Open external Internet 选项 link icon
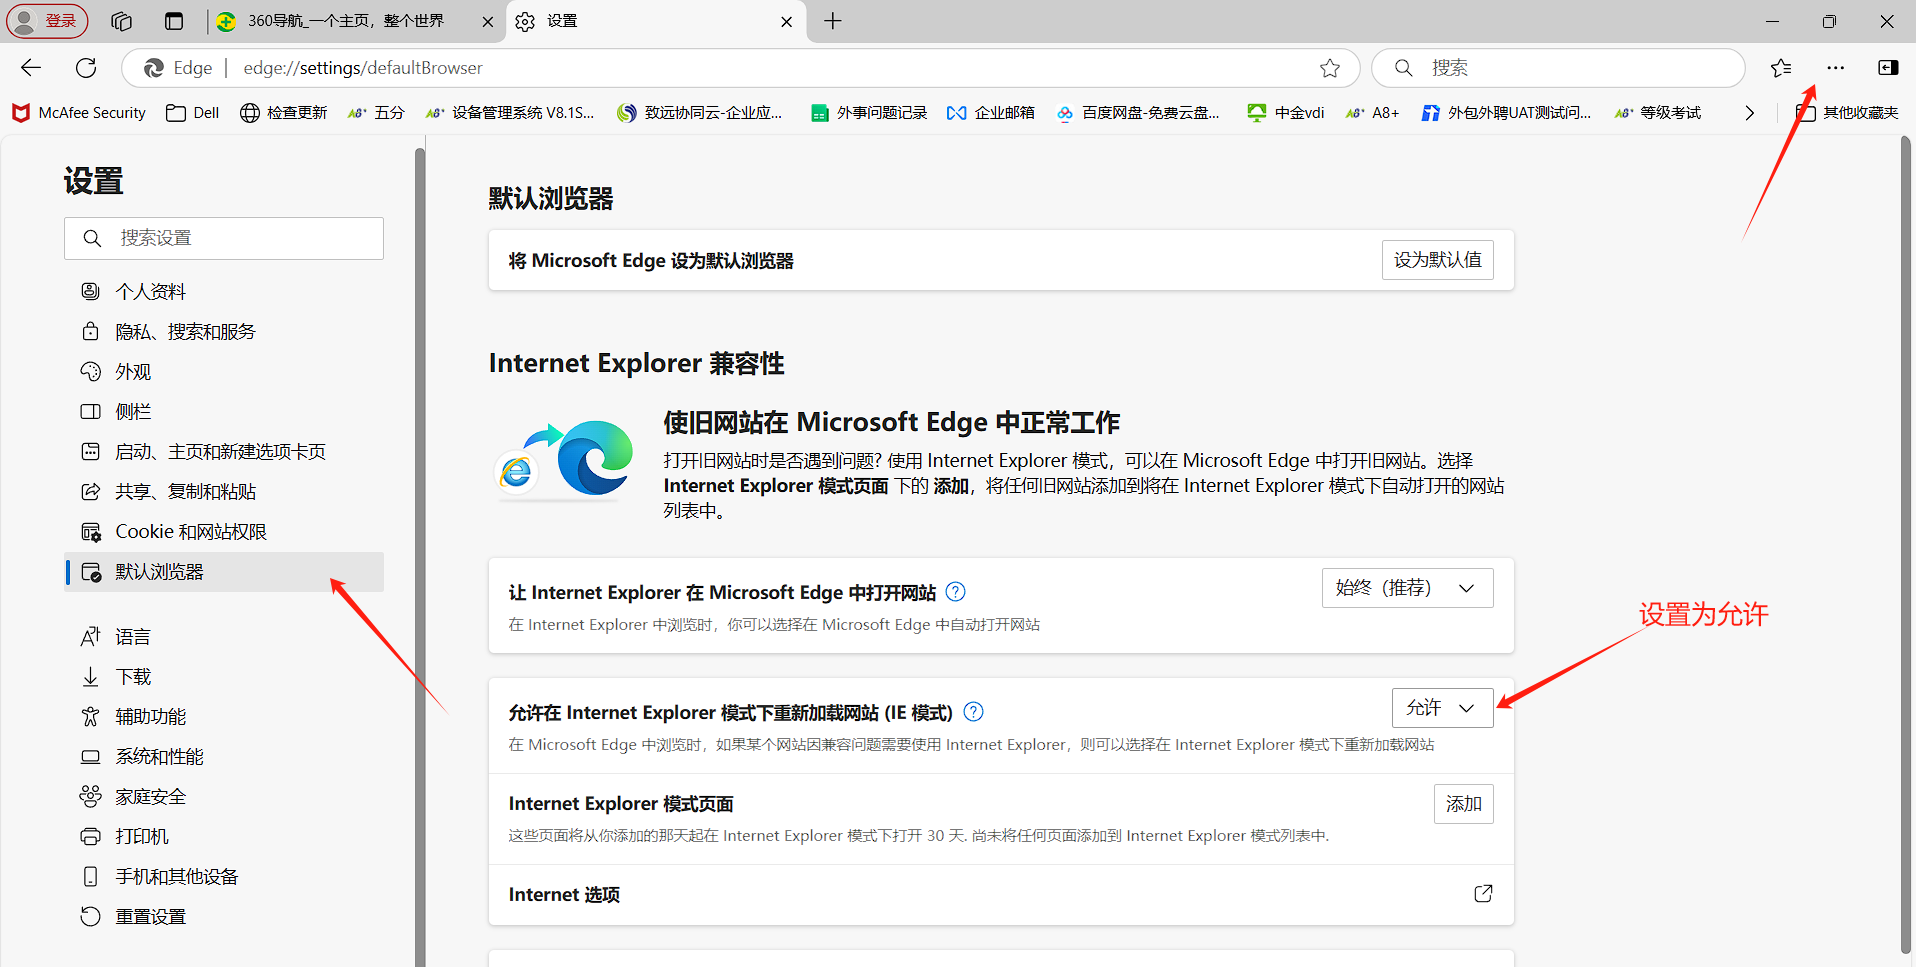 click(x=1483, y=894)
